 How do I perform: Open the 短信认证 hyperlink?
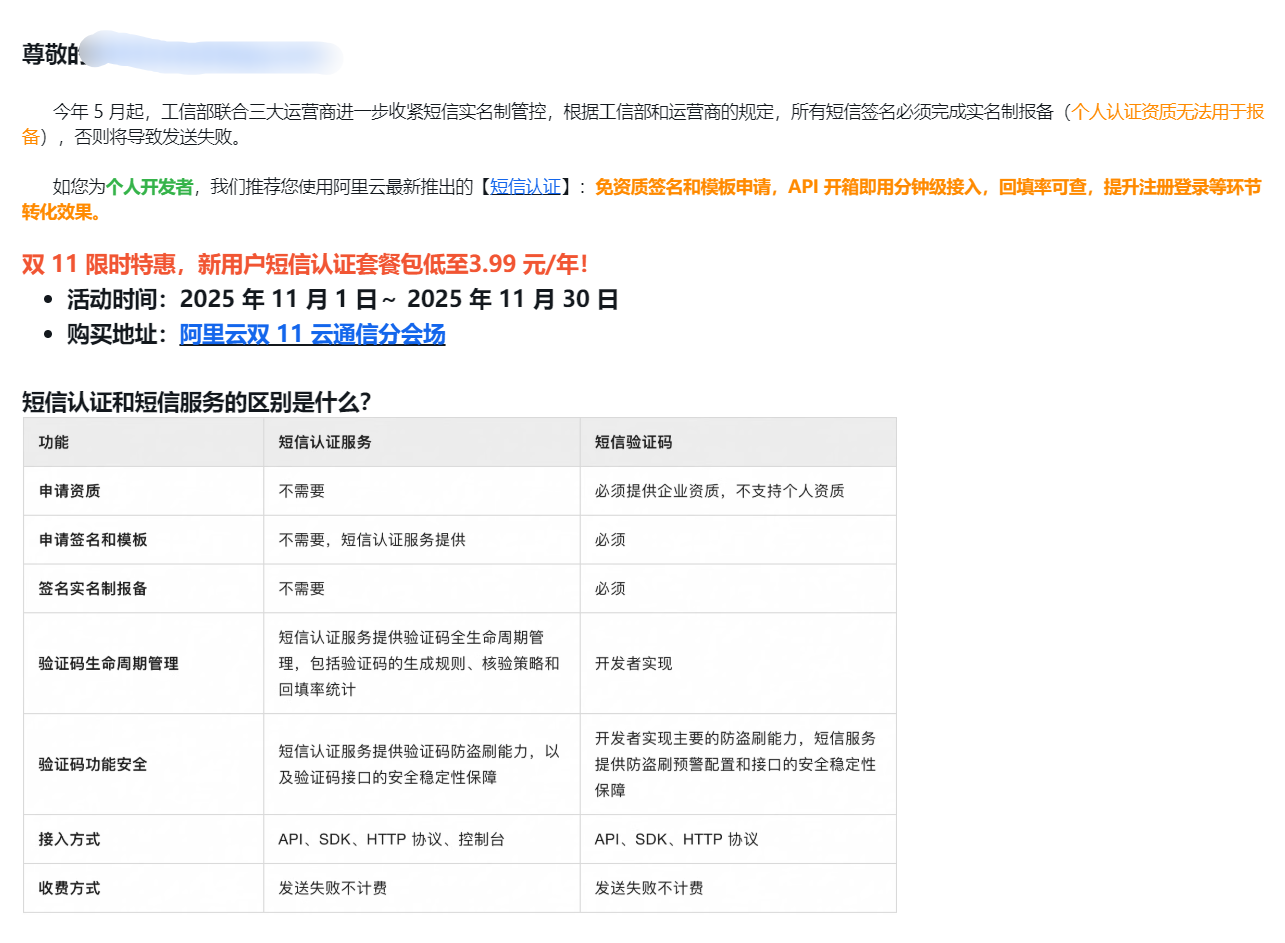(525, 187)
